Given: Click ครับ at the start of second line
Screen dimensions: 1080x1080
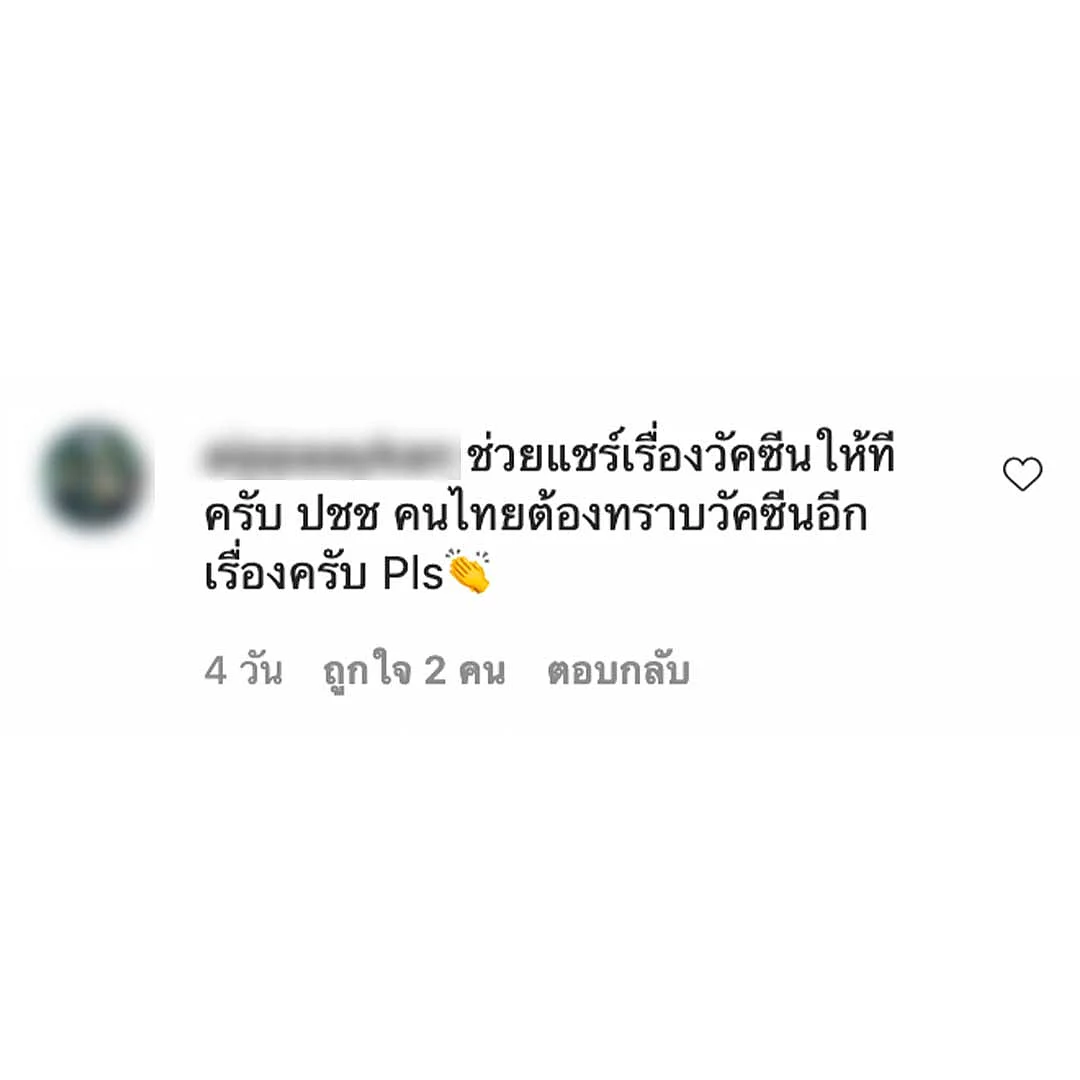Looking at the screenshot, I should (x=244, y=515).
